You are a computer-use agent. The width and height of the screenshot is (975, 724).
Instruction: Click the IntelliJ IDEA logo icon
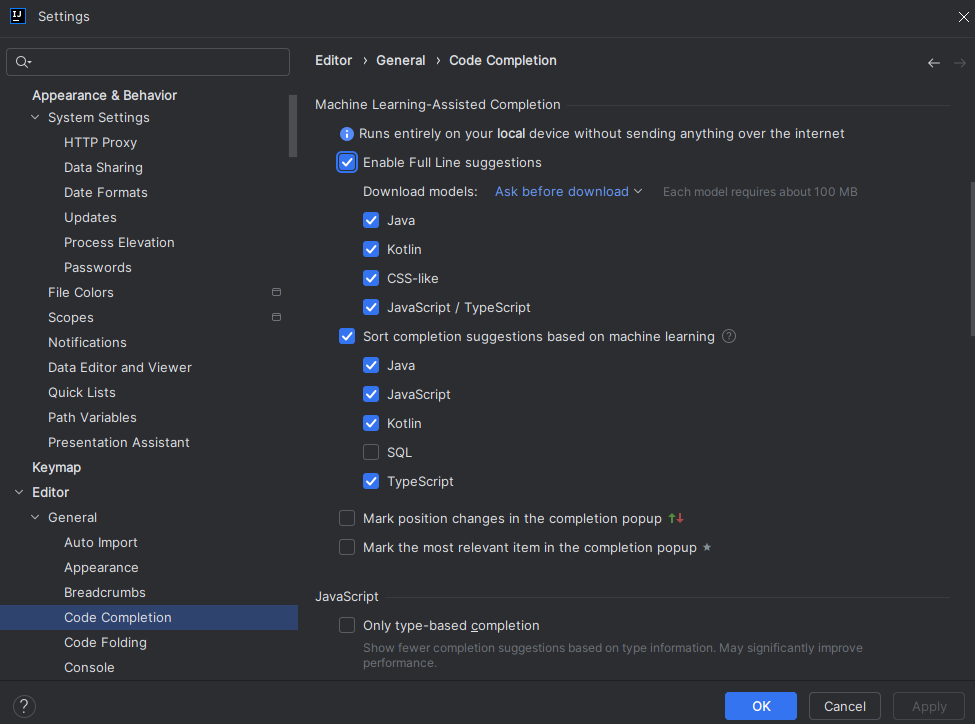(18, 16)
